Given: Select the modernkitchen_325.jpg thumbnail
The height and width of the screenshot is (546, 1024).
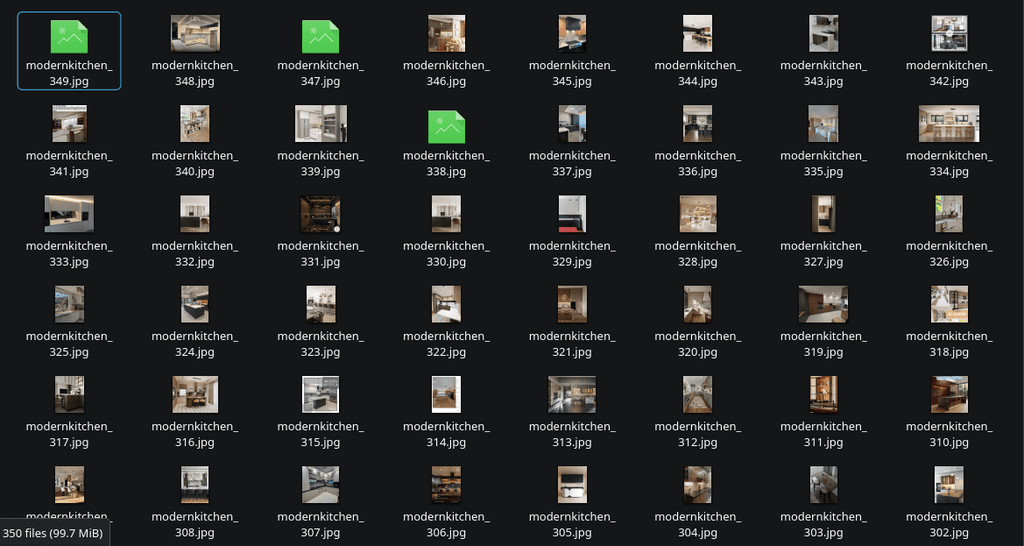Looking at the screenshot, I should pyautogui.click(x=69, y=304).
